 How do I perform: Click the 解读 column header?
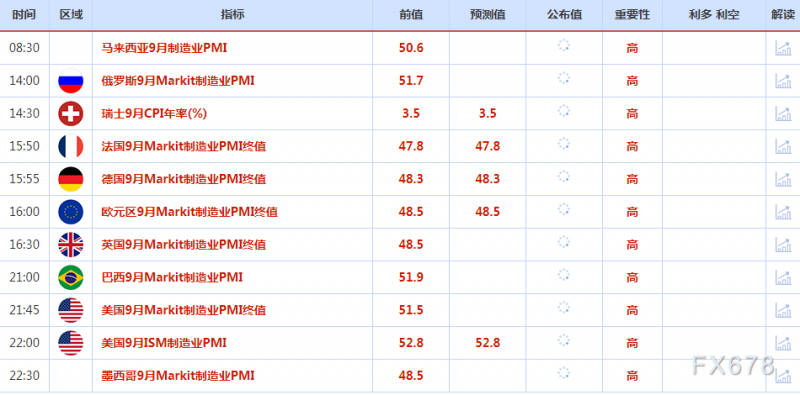(783, 14)
